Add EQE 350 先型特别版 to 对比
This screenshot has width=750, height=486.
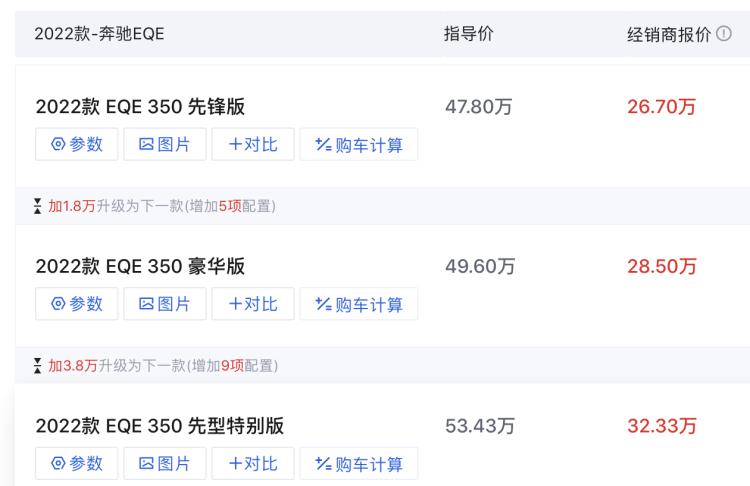(x=252, y=464)
